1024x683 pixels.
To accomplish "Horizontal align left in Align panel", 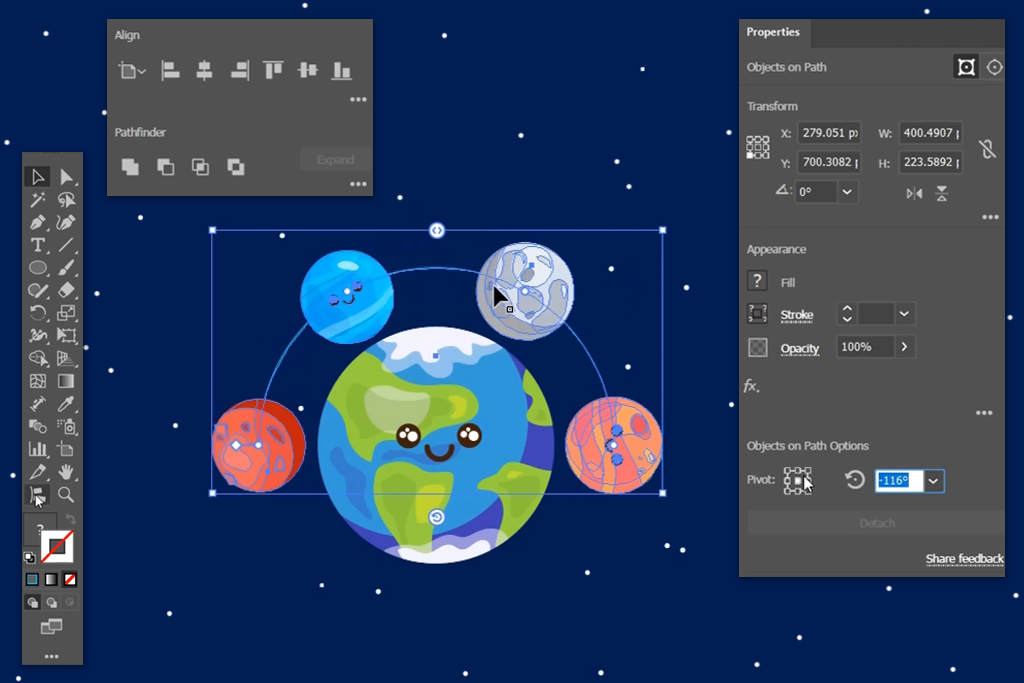I will pos(170,71).
